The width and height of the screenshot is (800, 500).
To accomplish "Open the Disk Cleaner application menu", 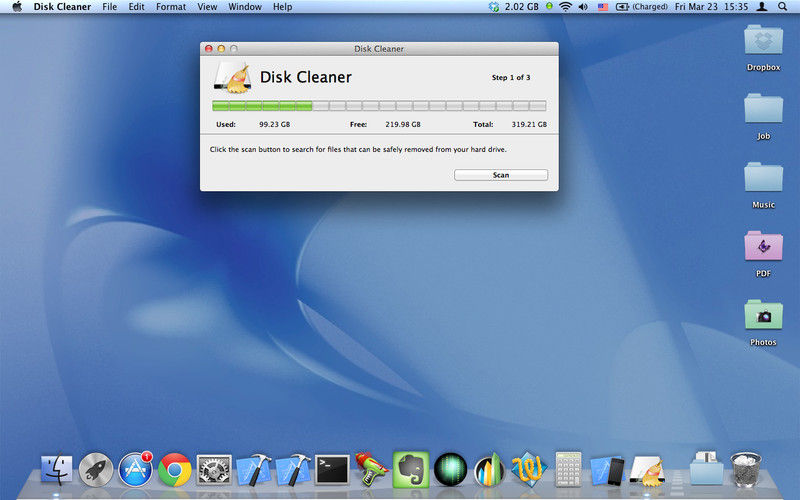I will pos(62,7).
